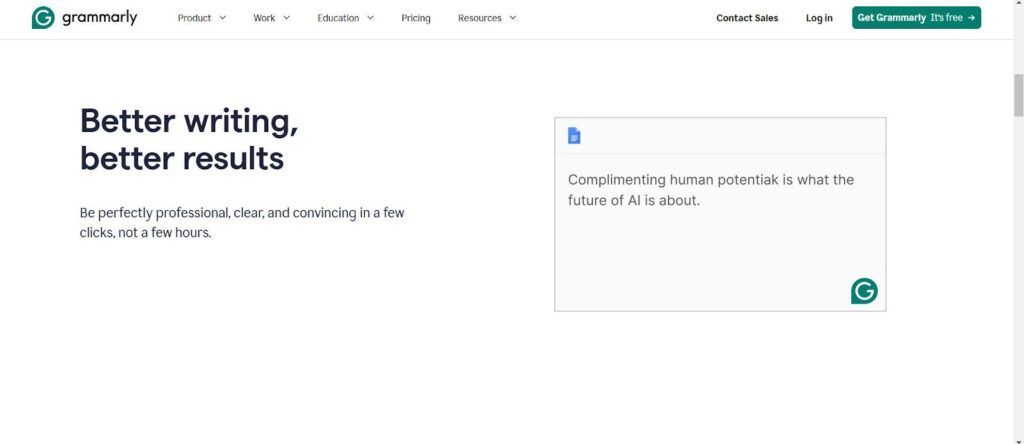The height and width of the screenshot is (444, 1024).
Task: Open the Product menu
Action: coord(202,18)
